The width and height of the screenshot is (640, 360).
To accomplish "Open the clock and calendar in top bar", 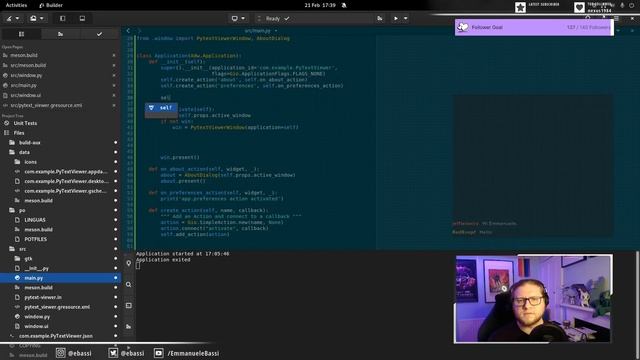I will click(320, 5).
